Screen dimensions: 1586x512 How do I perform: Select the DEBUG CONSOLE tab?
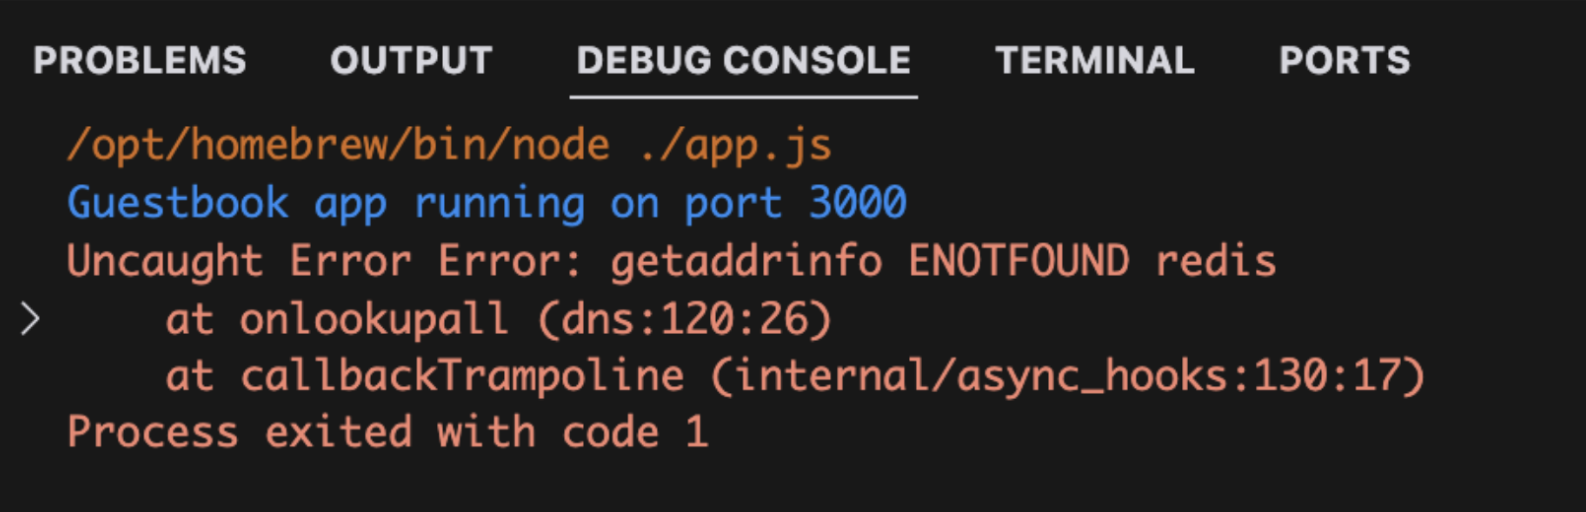point(743,61)
